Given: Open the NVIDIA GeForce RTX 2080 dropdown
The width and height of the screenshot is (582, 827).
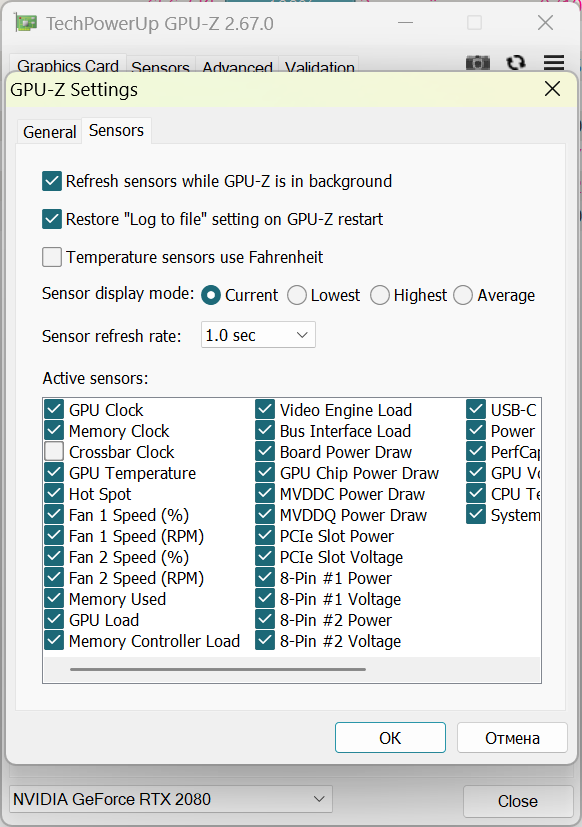Looking at the screenshot, I should pyautogui.click(x=170, y=800).
